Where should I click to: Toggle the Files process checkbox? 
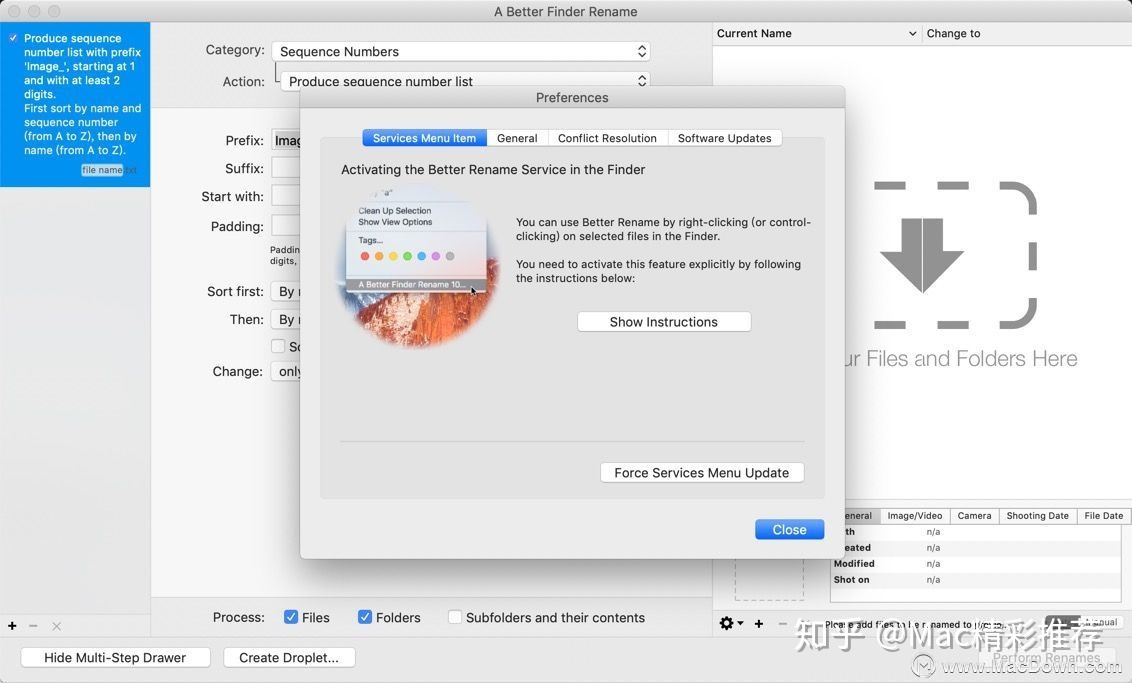coord(291,617)
